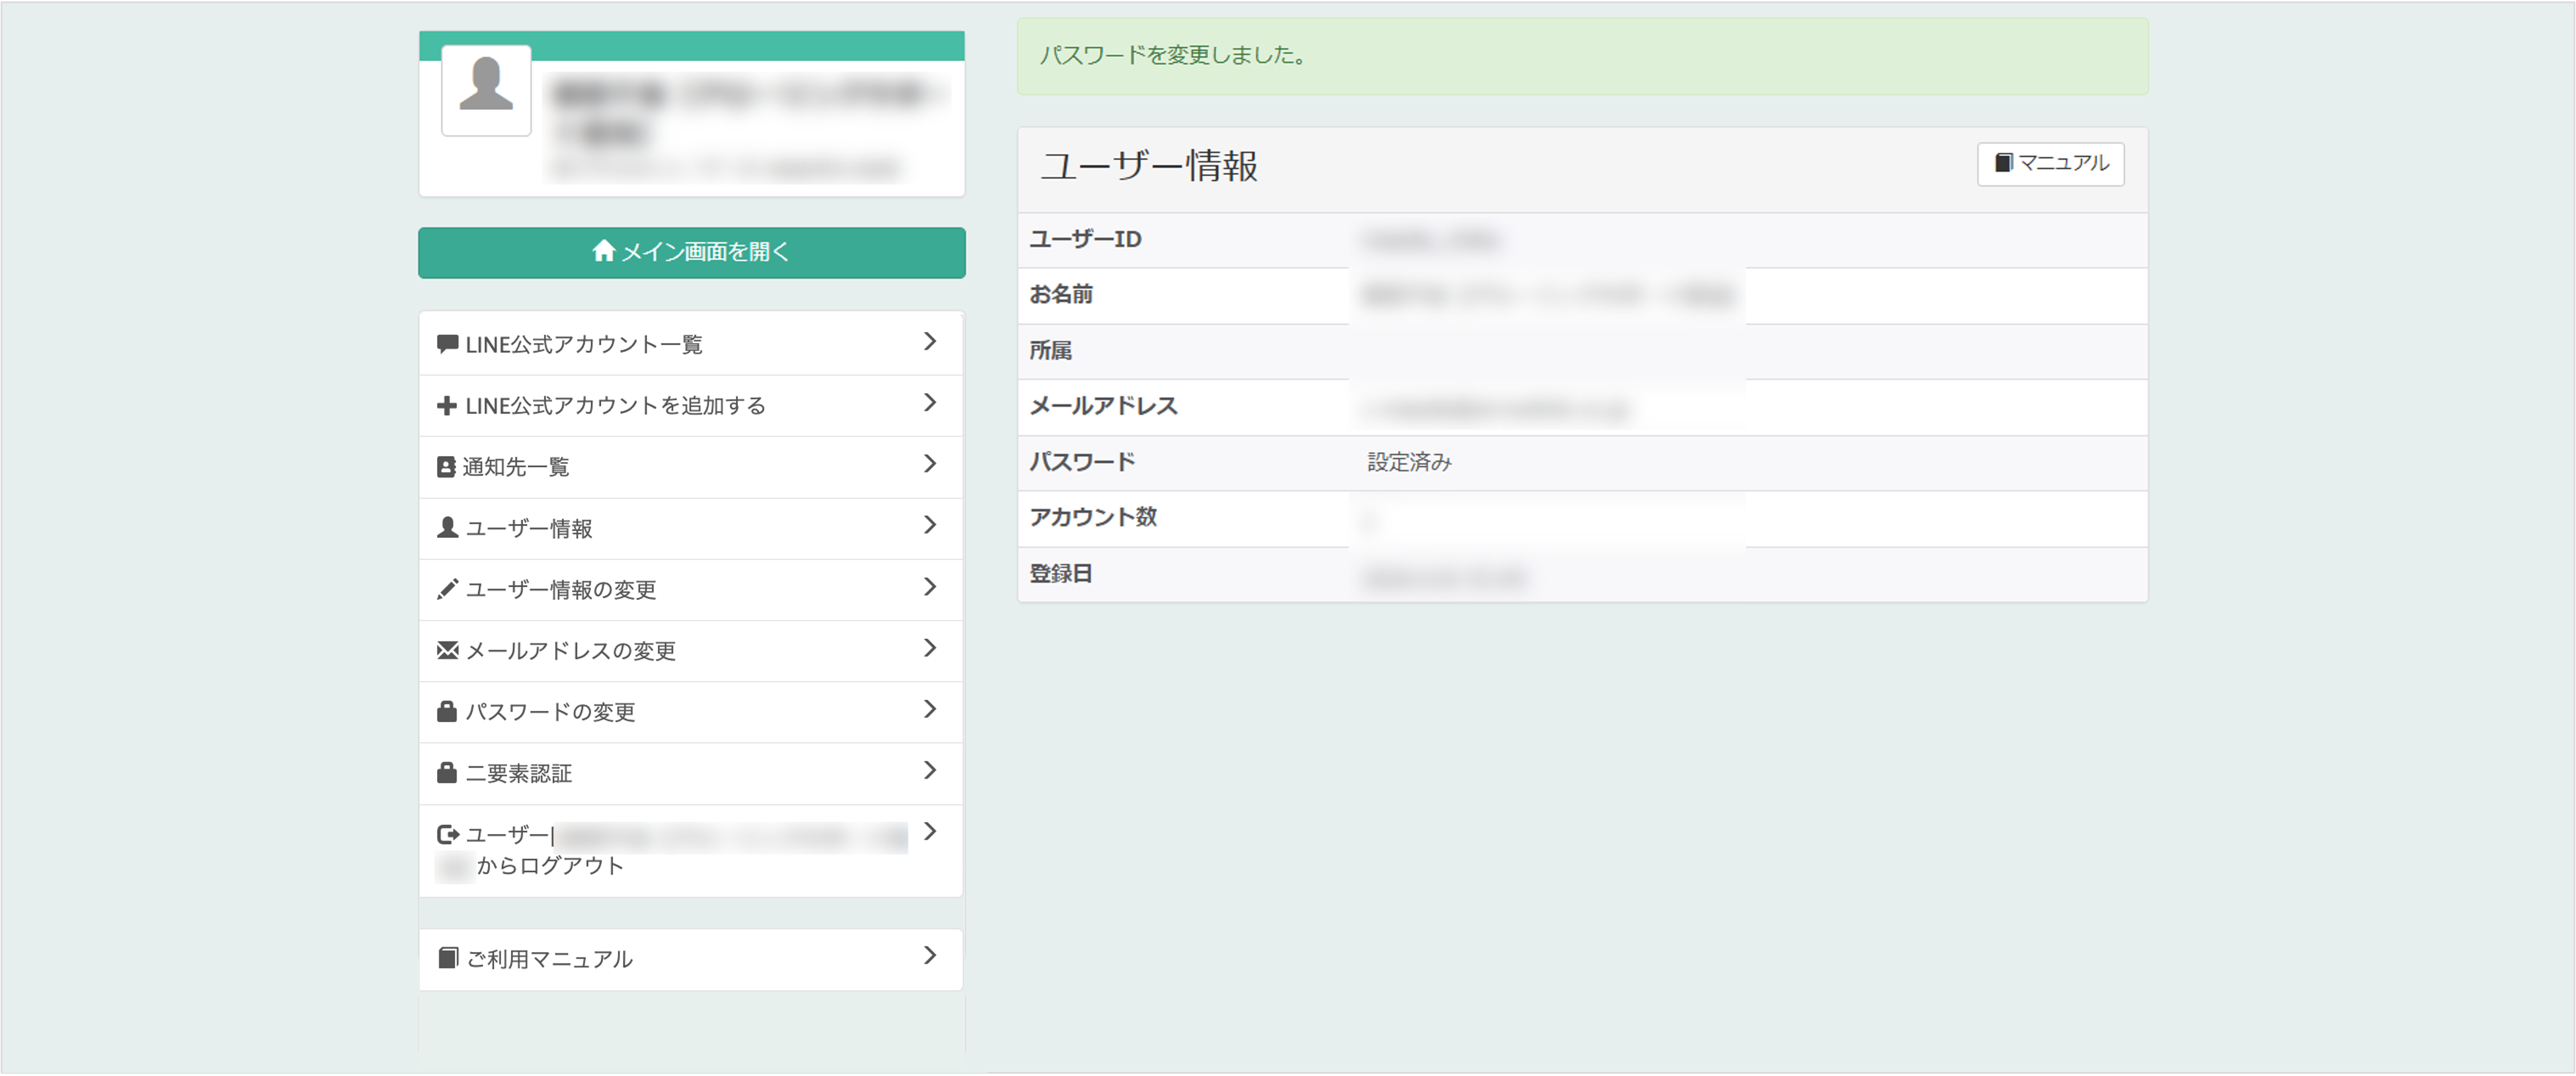Click the pencil icon for ユーザー情報の変更
2576x1076 pixels.
447,590
